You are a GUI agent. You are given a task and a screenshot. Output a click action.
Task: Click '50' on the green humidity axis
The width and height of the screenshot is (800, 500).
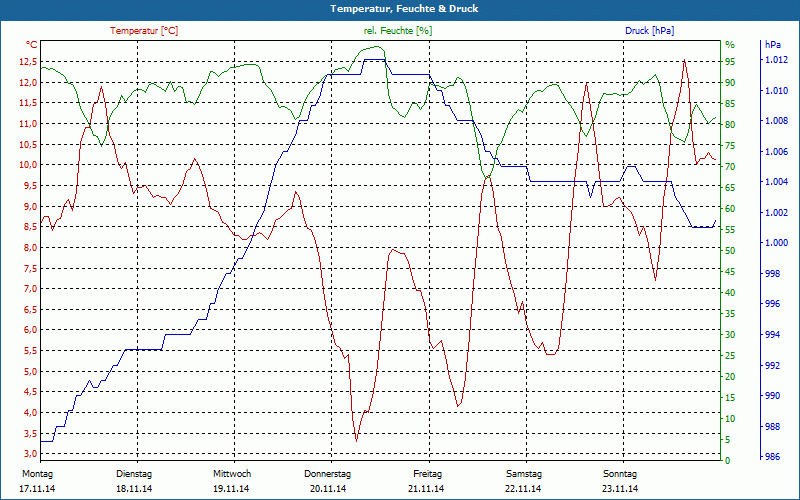(x=730, y=251)
